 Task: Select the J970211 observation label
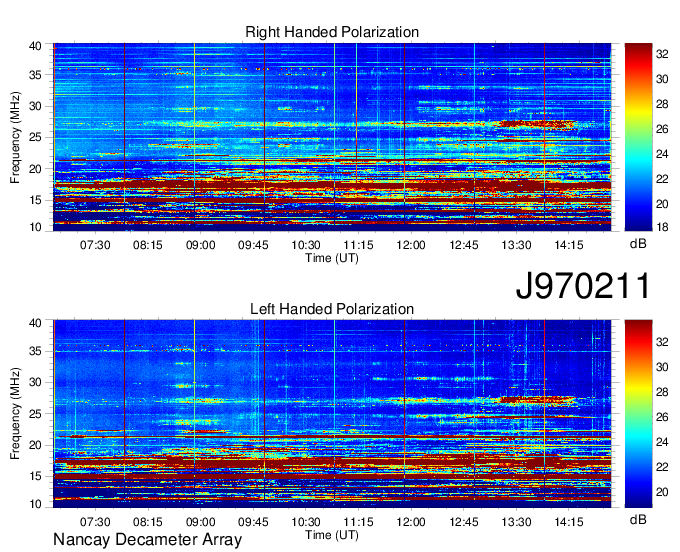(x=583, y=286)
